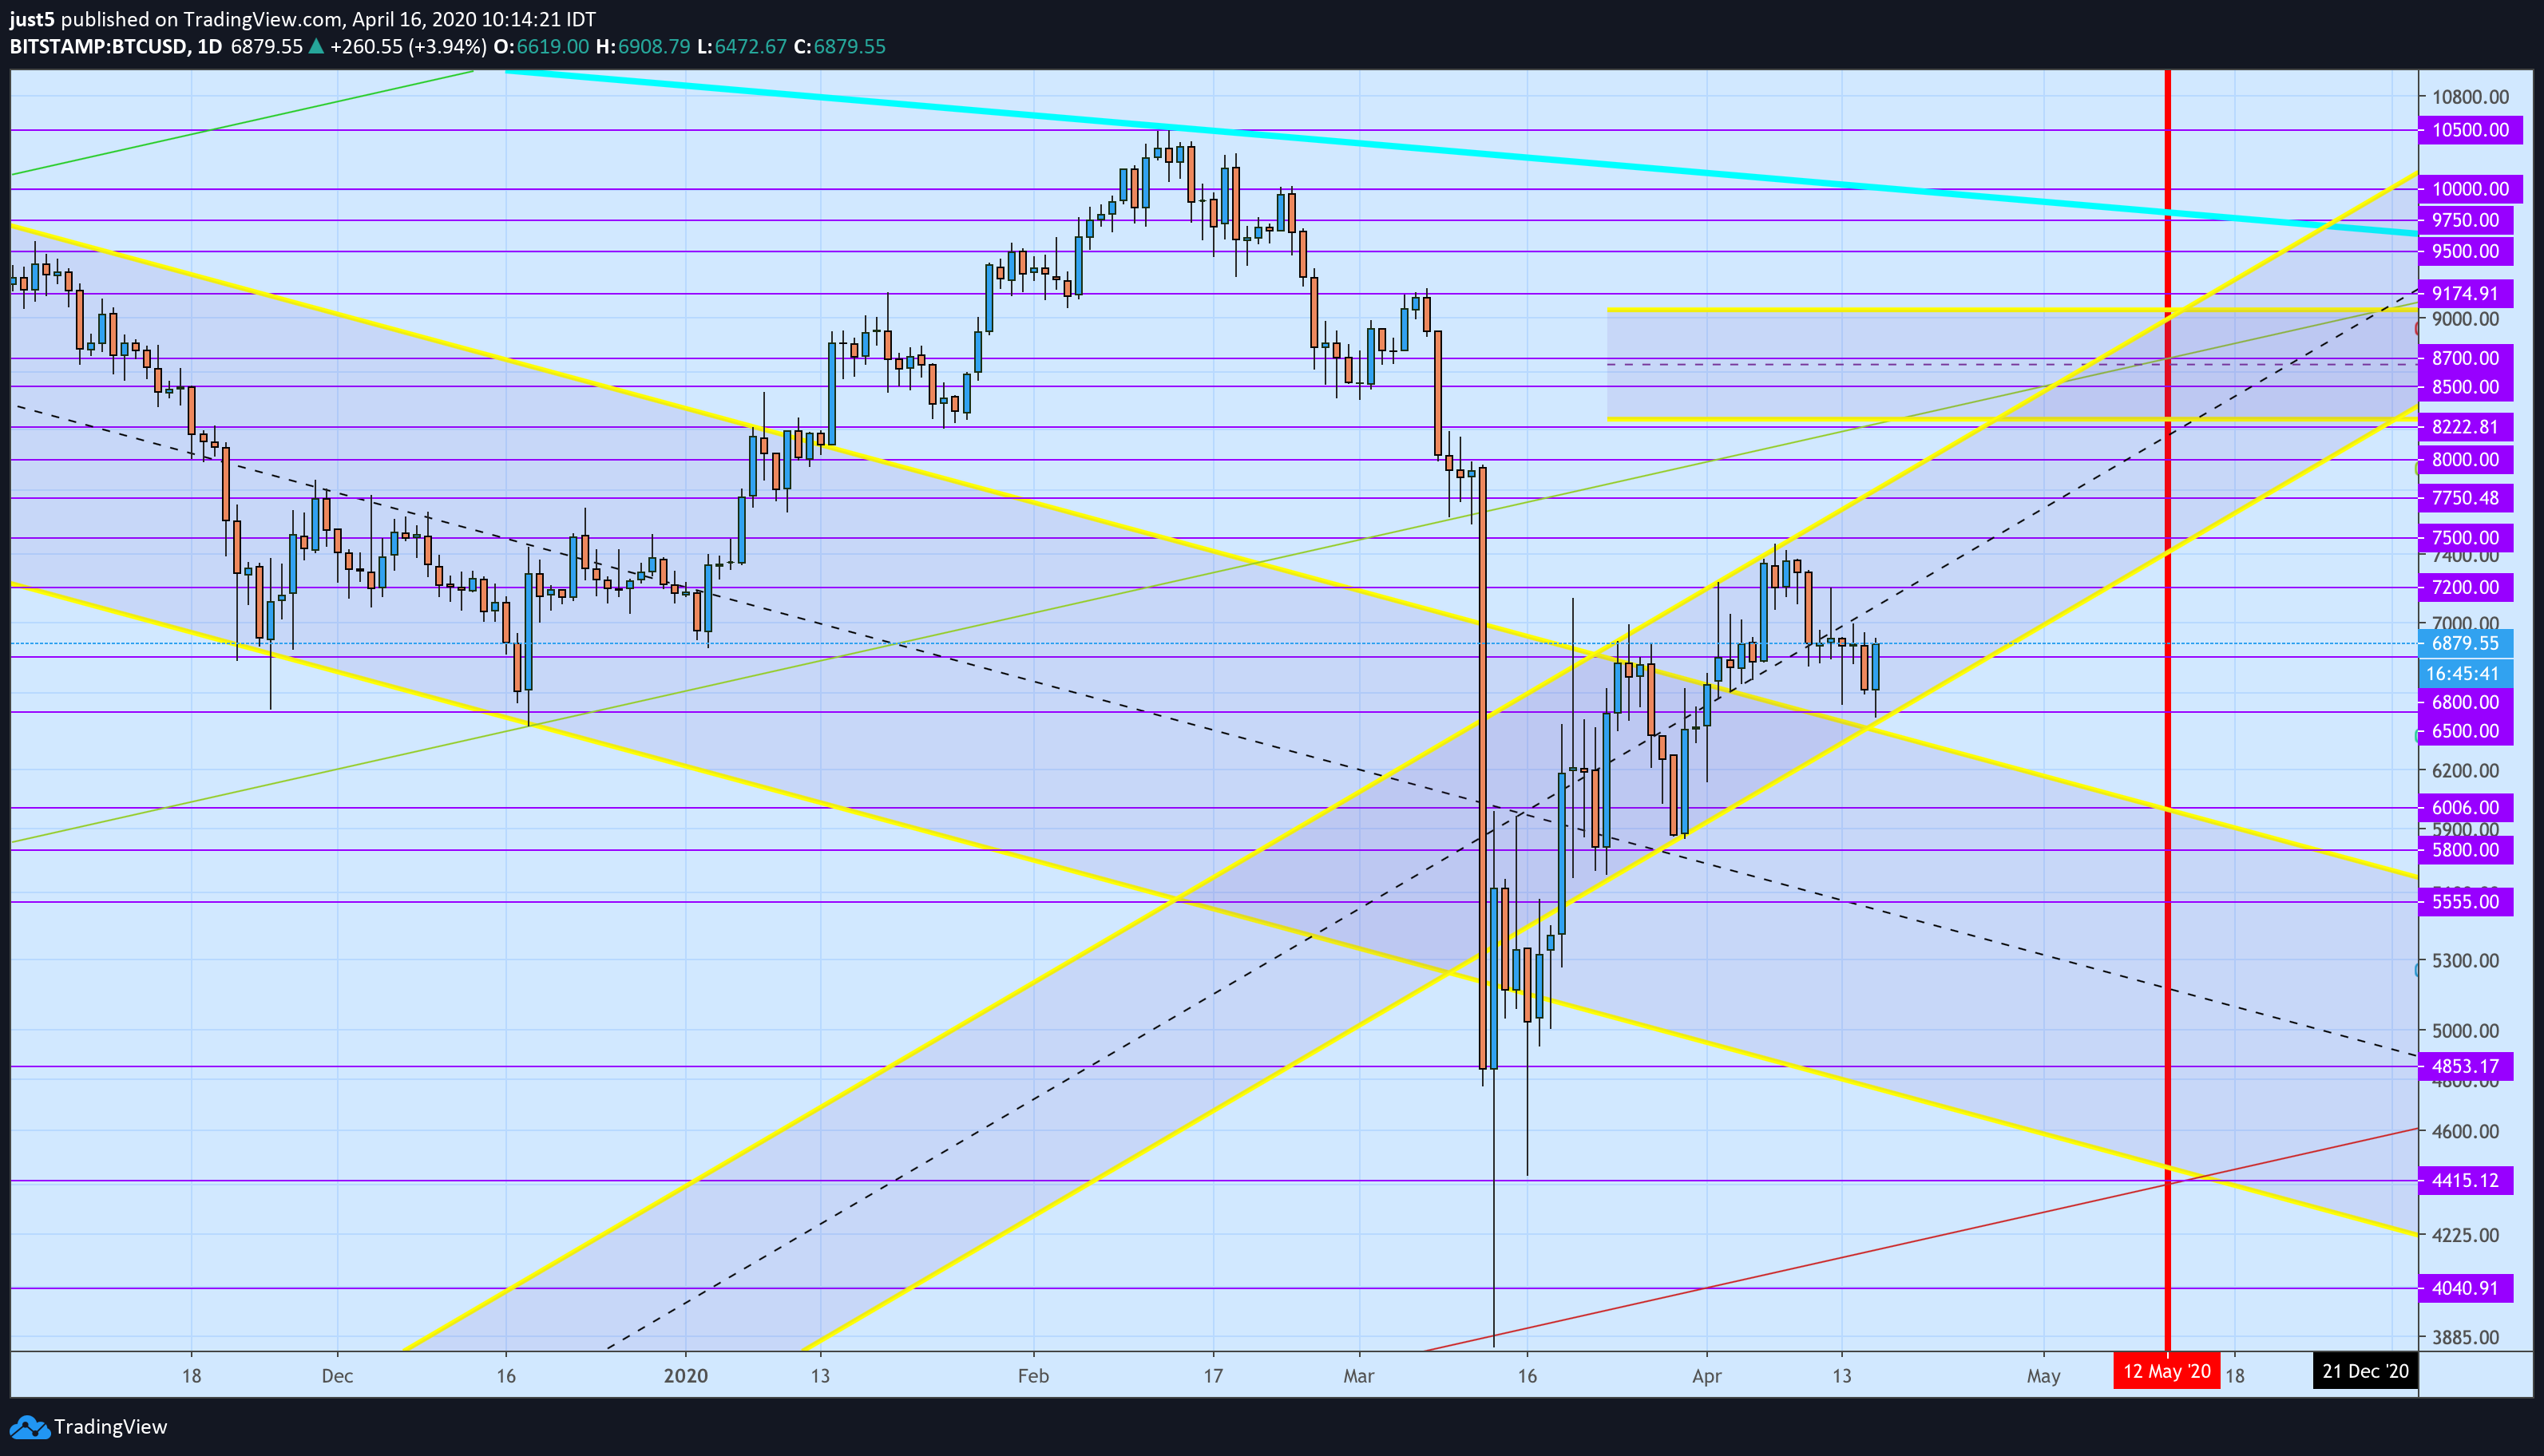2544x1456 pixels.
Task: Click the TradingView logo icon
Action: pyautogui.click(x=29, y=1427)
